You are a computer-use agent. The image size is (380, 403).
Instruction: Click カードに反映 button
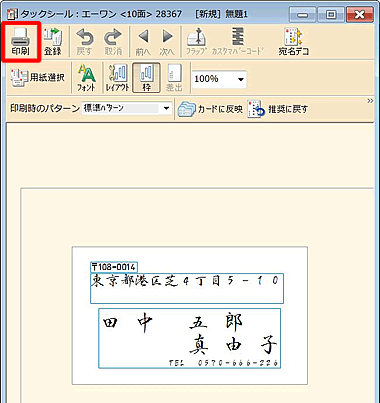coord(210,109)
